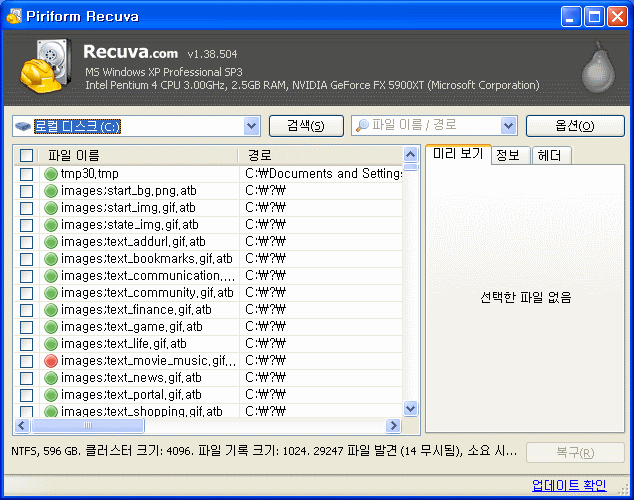The height and width of the screenshot is (500, 634).
Task: Check the box for images:state_img.gif.atb
Action: (x=26, y=225)
